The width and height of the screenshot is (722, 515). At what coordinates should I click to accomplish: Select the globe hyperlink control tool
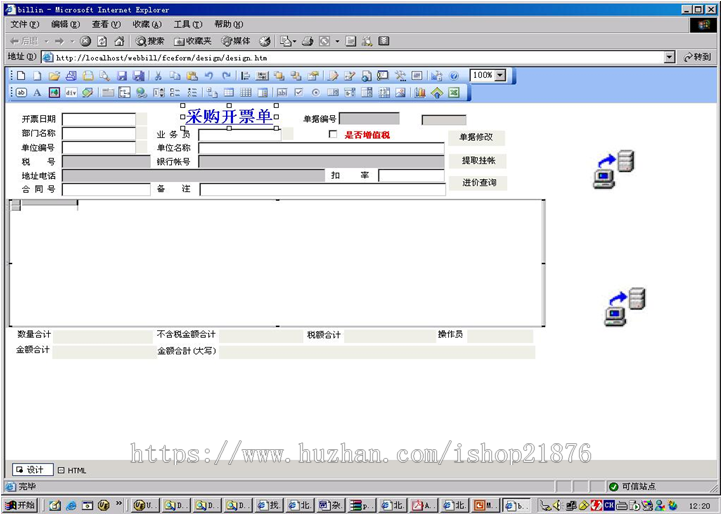141,93
